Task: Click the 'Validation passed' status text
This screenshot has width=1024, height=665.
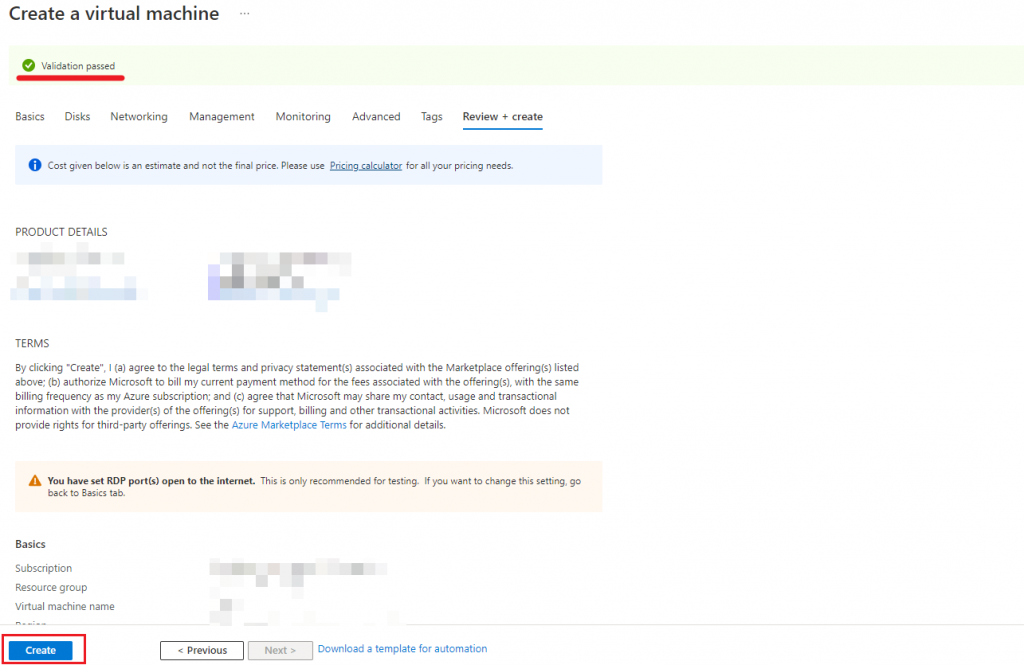Action: click(78, 66)
